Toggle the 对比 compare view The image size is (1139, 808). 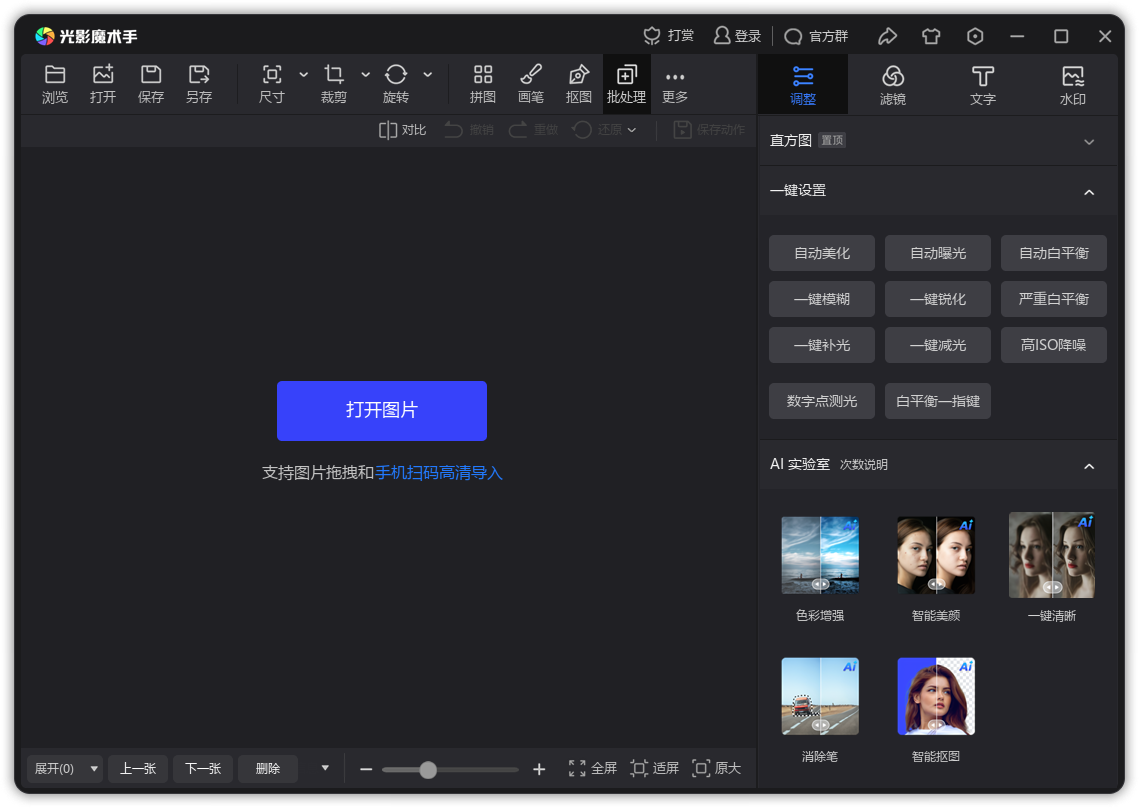pyautogui.click(x=401, y=130)
